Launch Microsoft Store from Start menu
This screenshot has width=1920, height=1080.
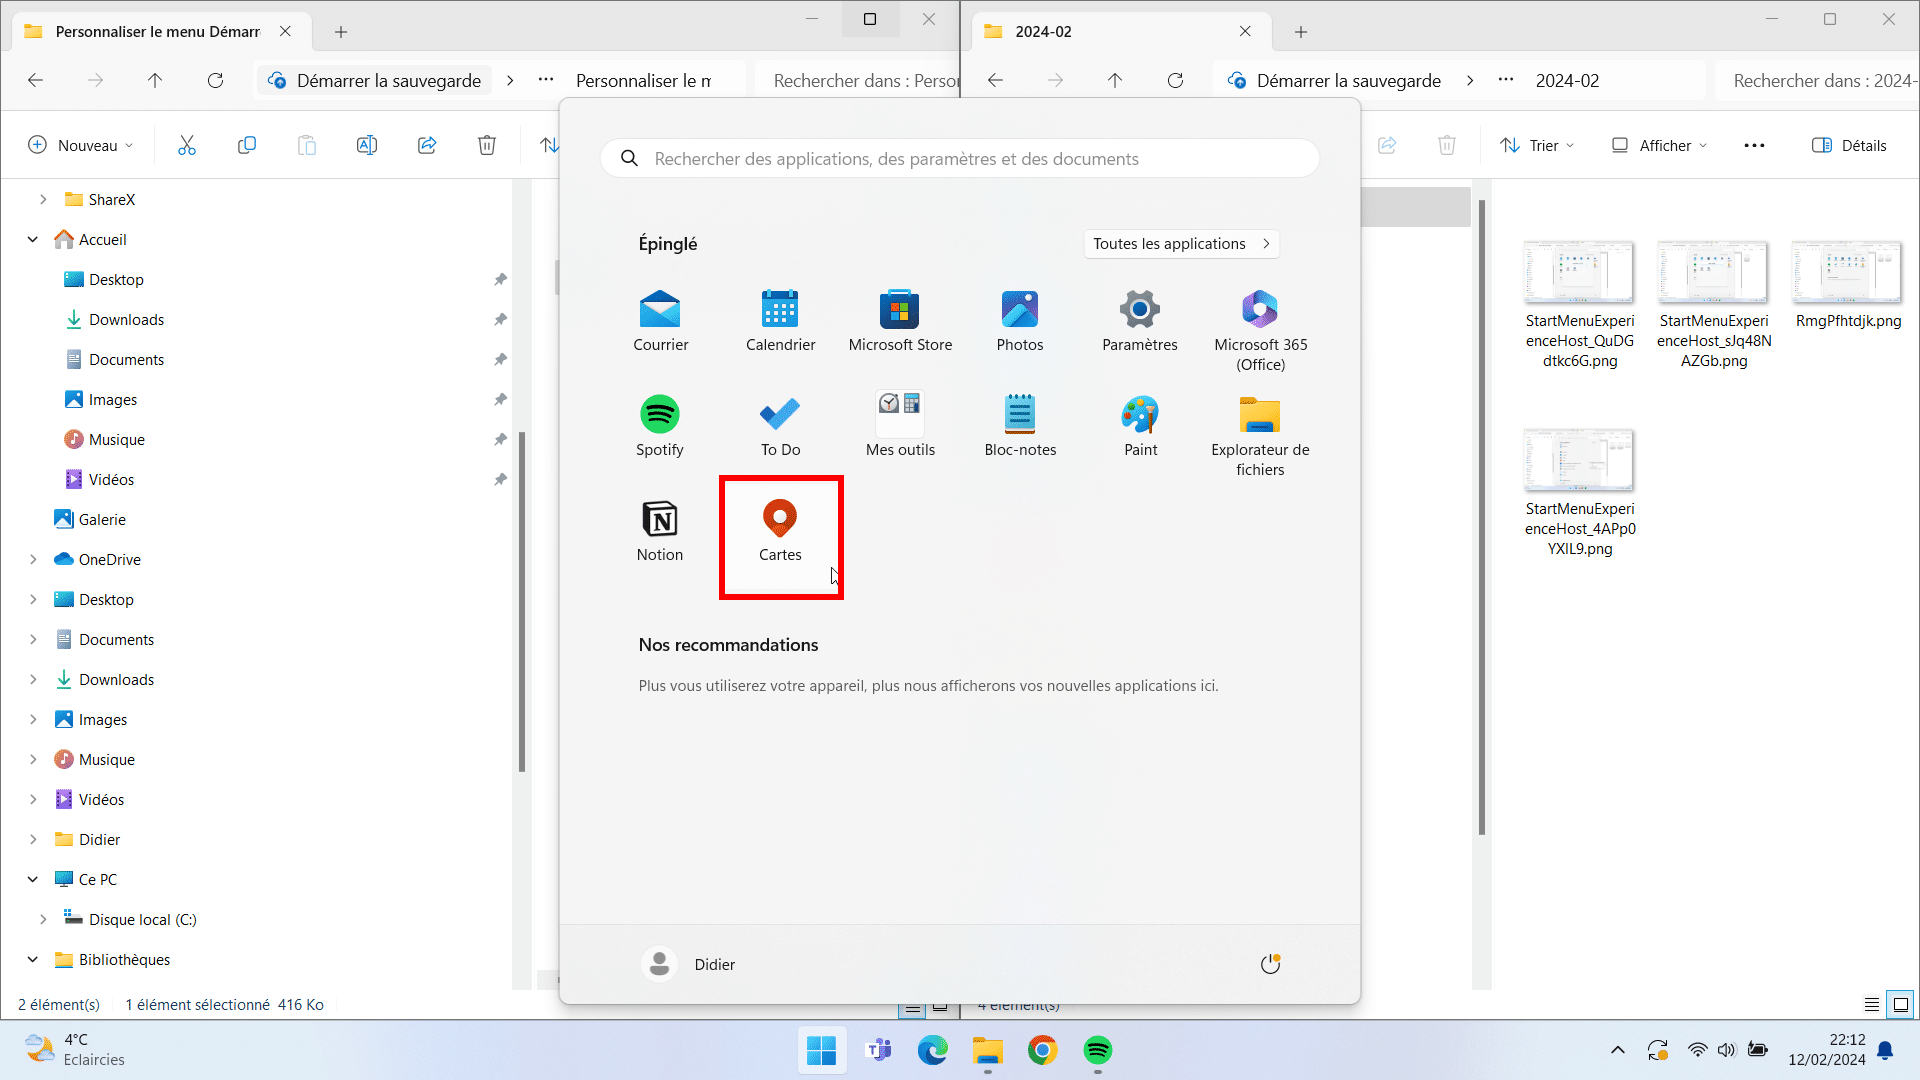point(900,320)
